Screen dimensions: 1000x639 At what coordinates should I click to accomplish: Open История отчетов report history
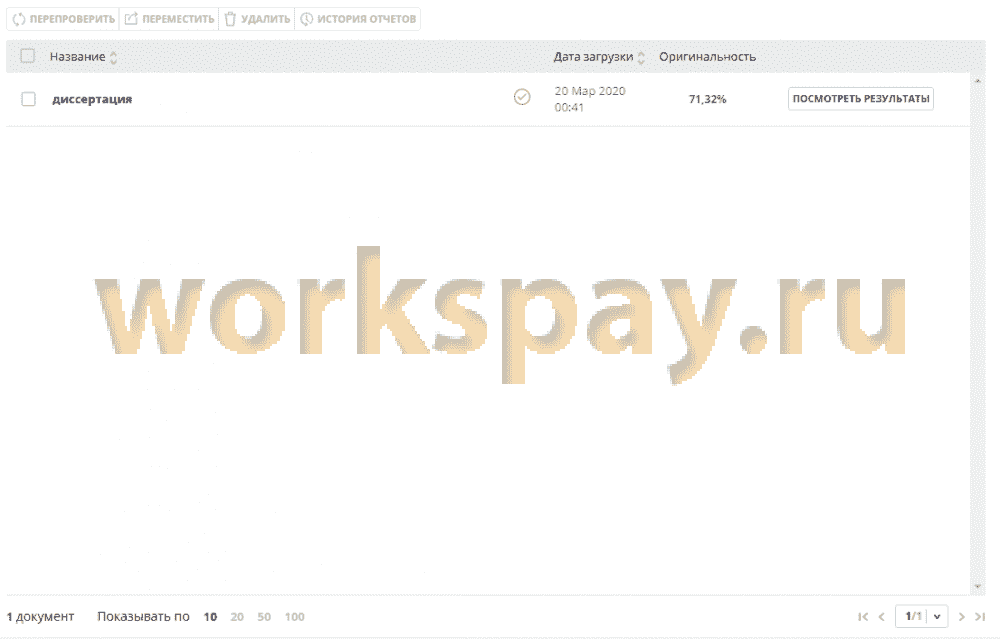tap(358, 19)
